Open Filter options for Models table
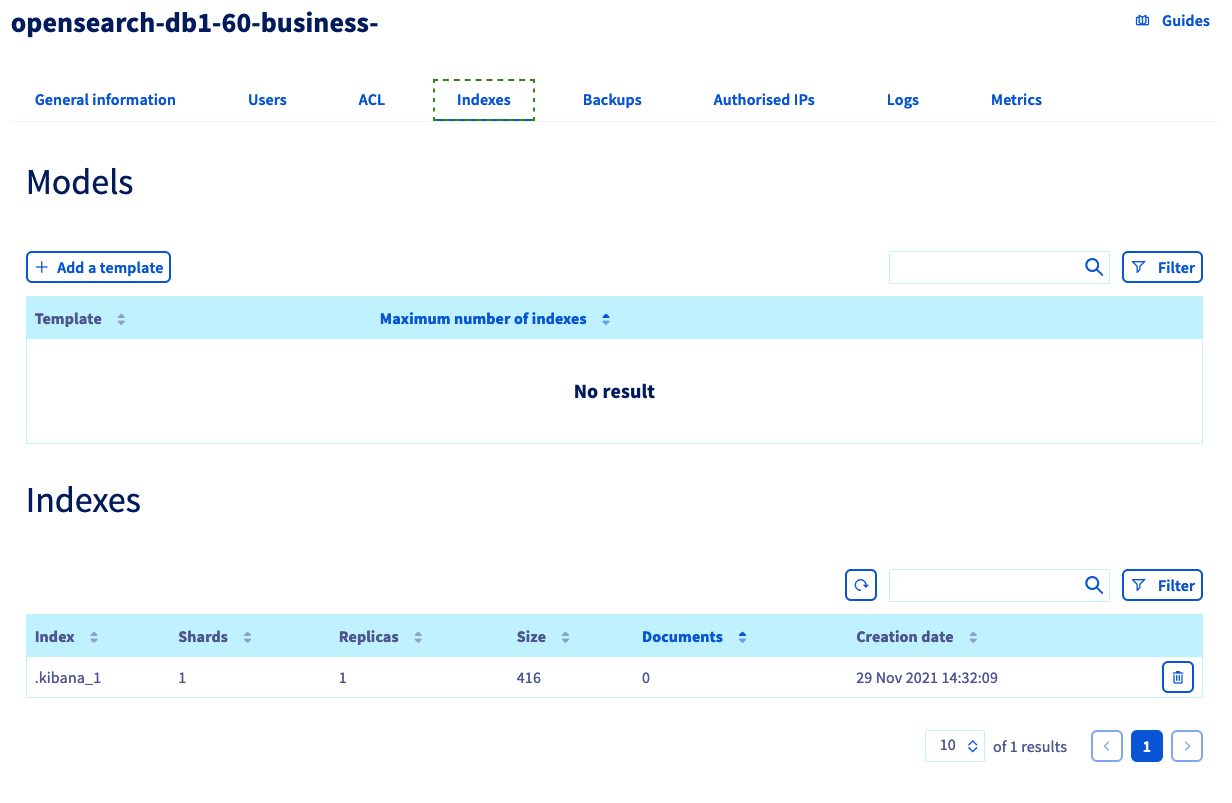 coord(1162,267)
